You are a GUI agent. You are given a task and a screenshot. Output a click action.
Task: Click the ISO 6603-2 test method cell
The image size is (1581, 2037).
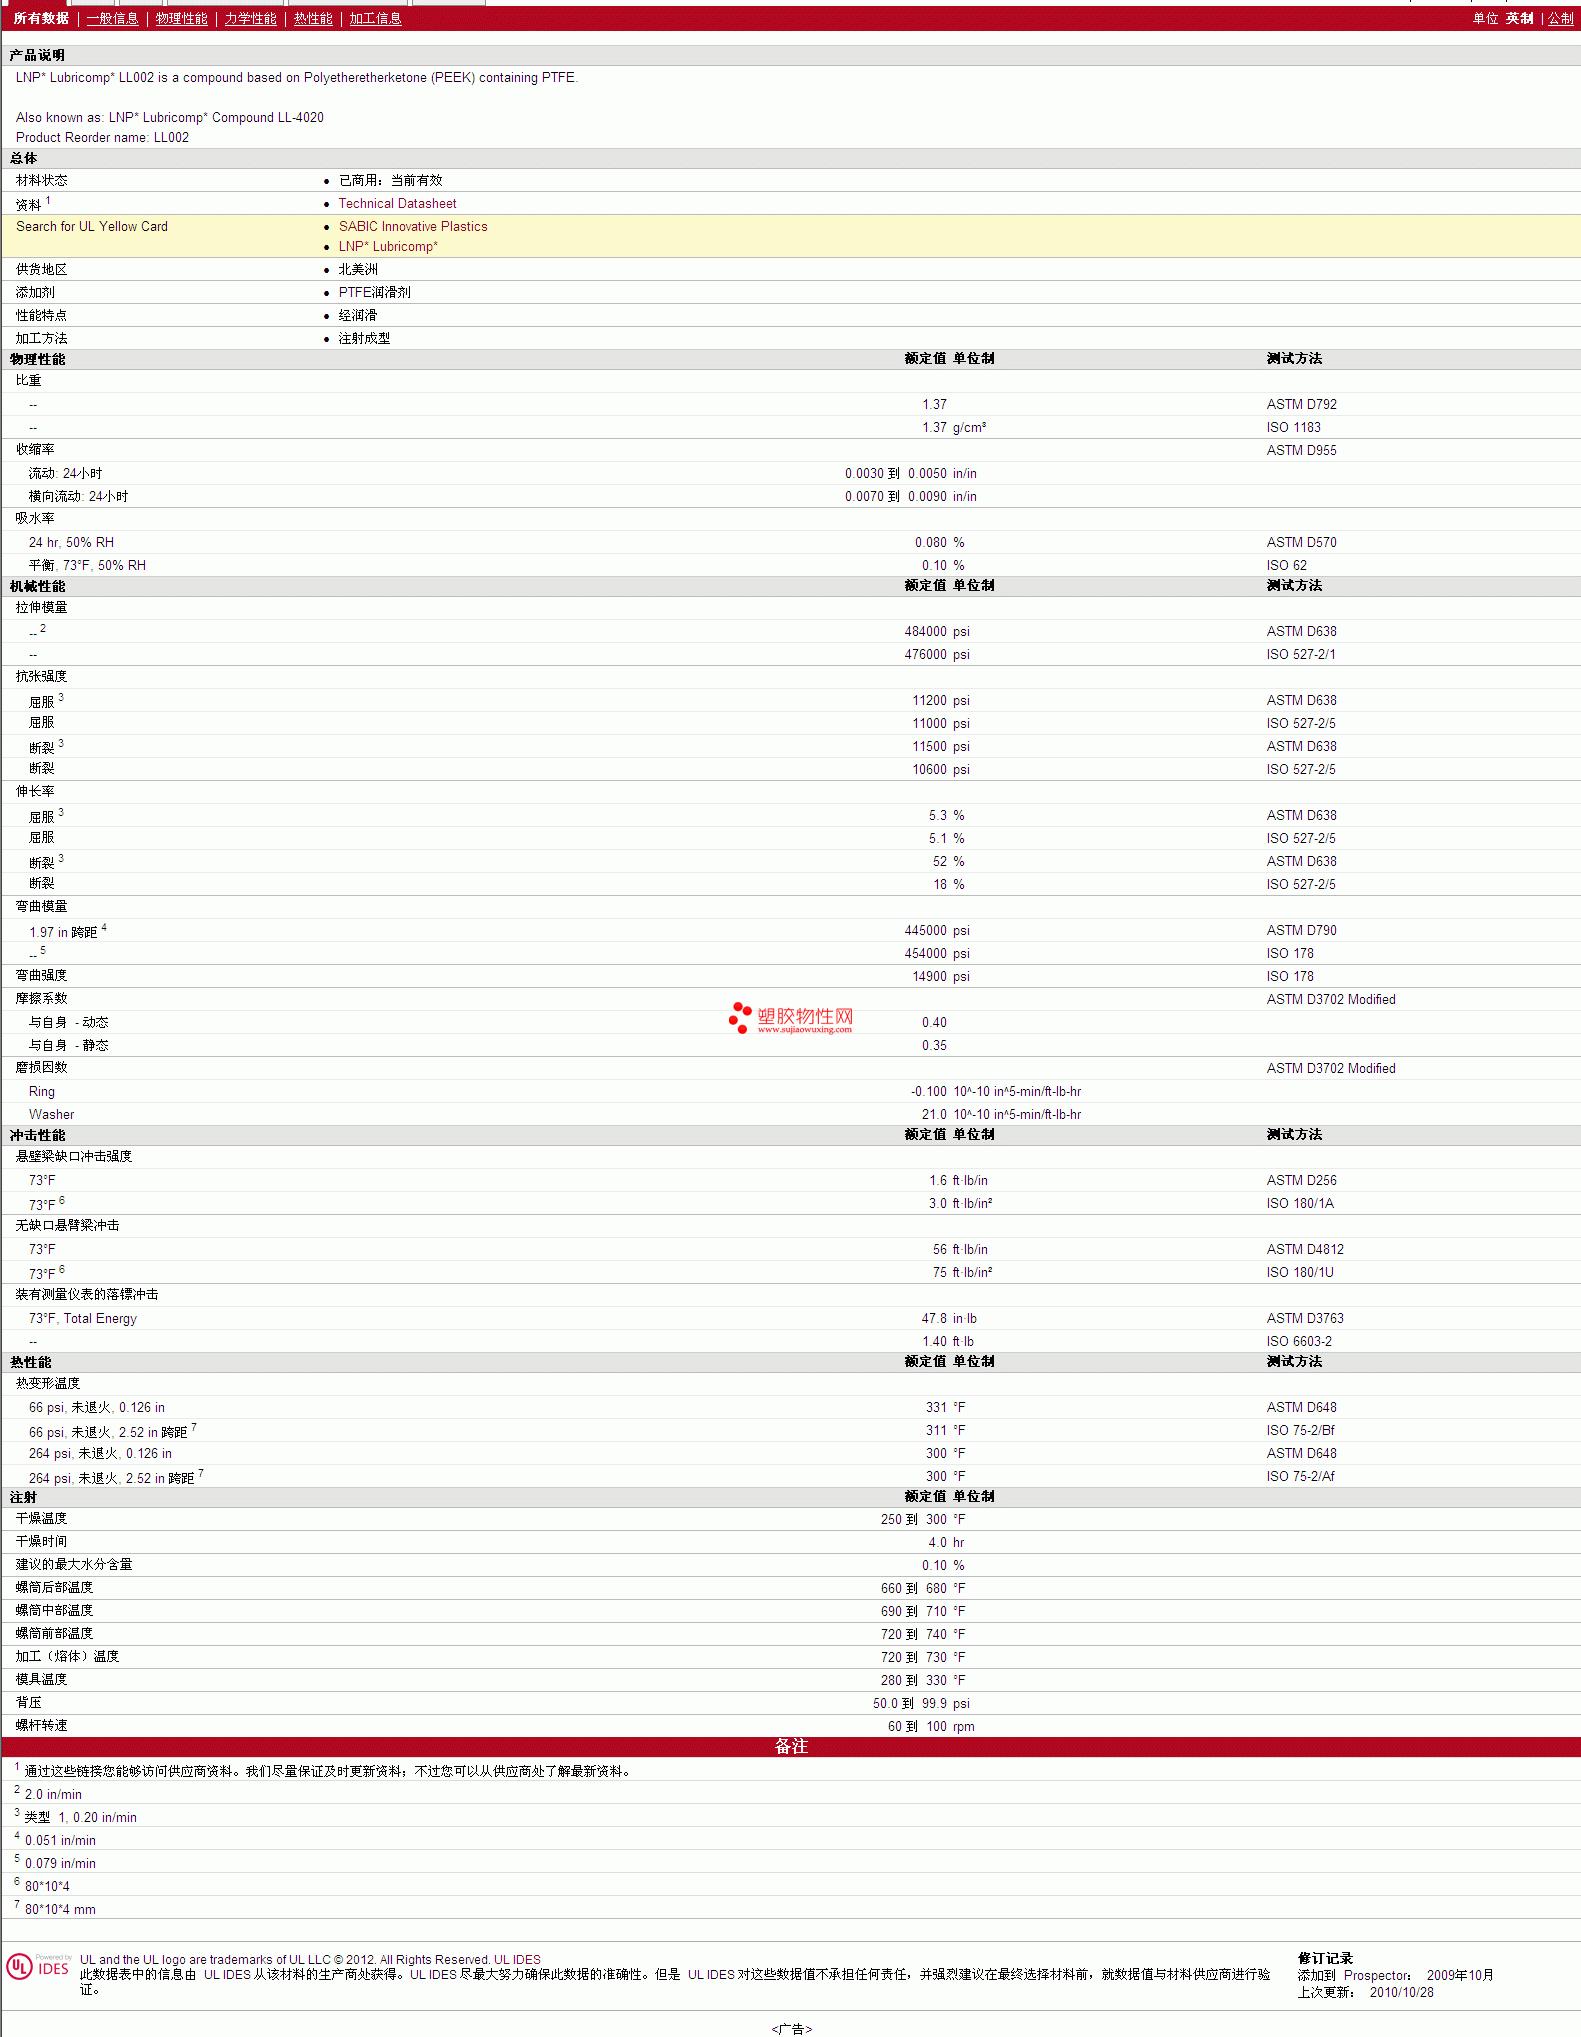[x=1299, y=1341]
